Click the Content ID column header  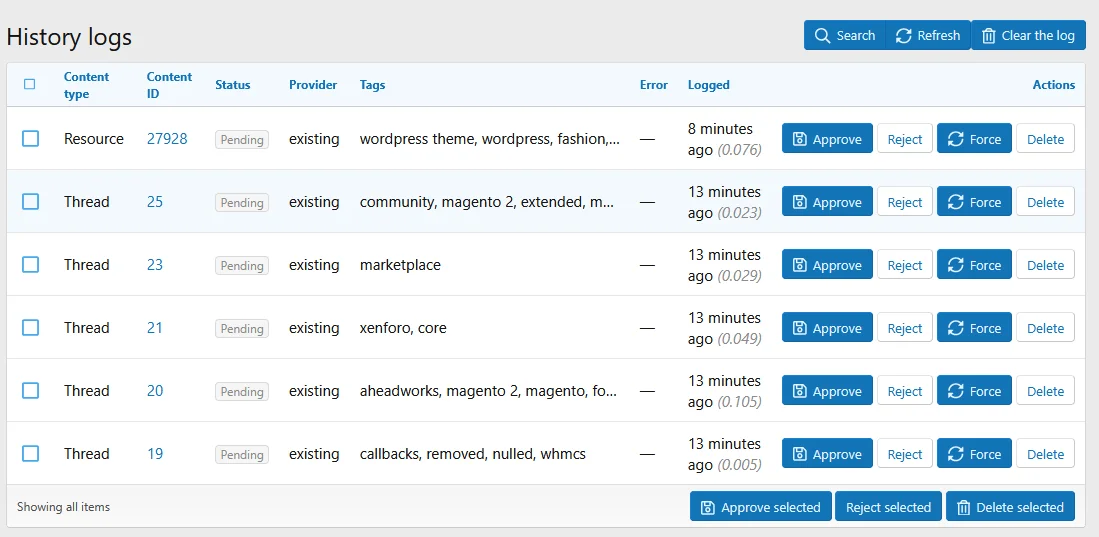pos(169,85)
